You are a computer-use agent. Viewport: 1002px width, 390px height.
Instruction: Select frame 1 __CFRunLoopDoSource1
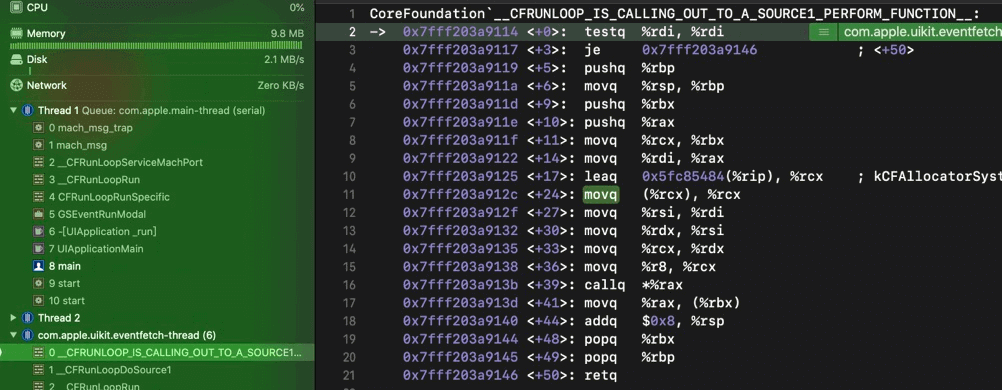coord(157,370)
